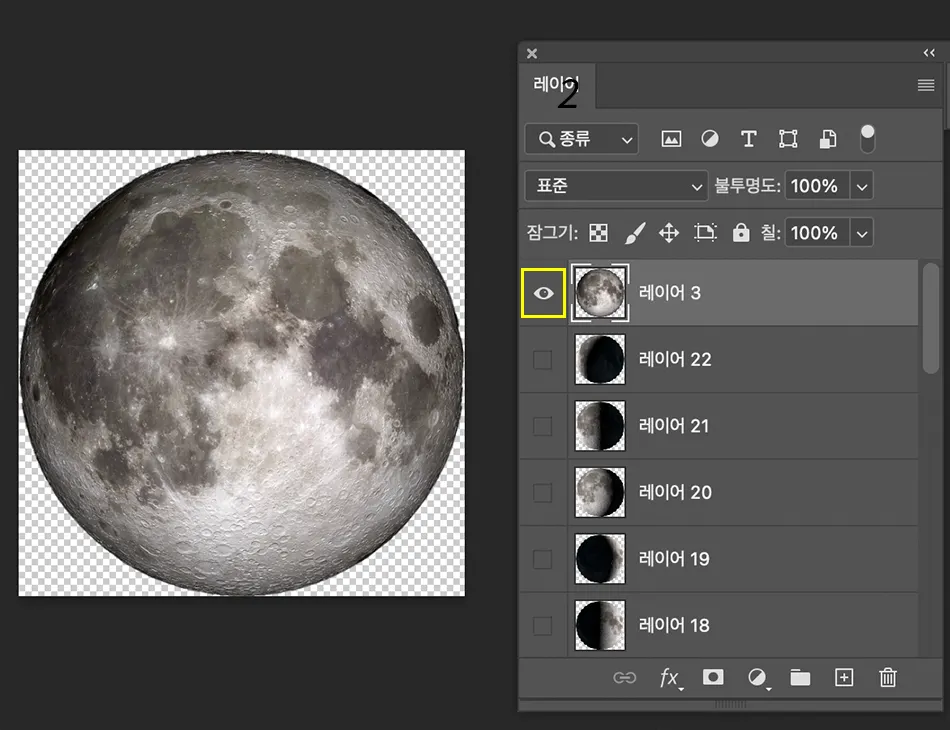The height and width of the screenshot is (730, 950).
Task: Filter layers by type (T) layers
Action: coord(748,139)
